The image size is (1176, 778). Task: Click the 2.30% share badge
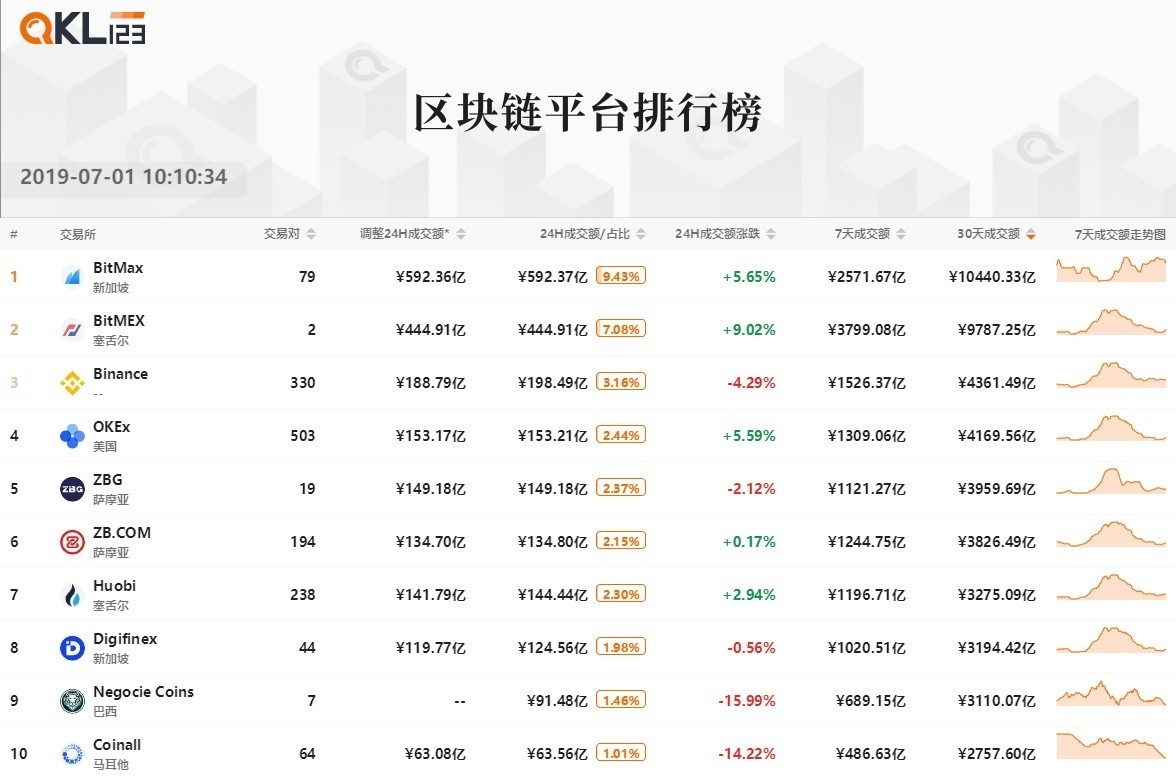pyautogui.click(x=621, y=594)
